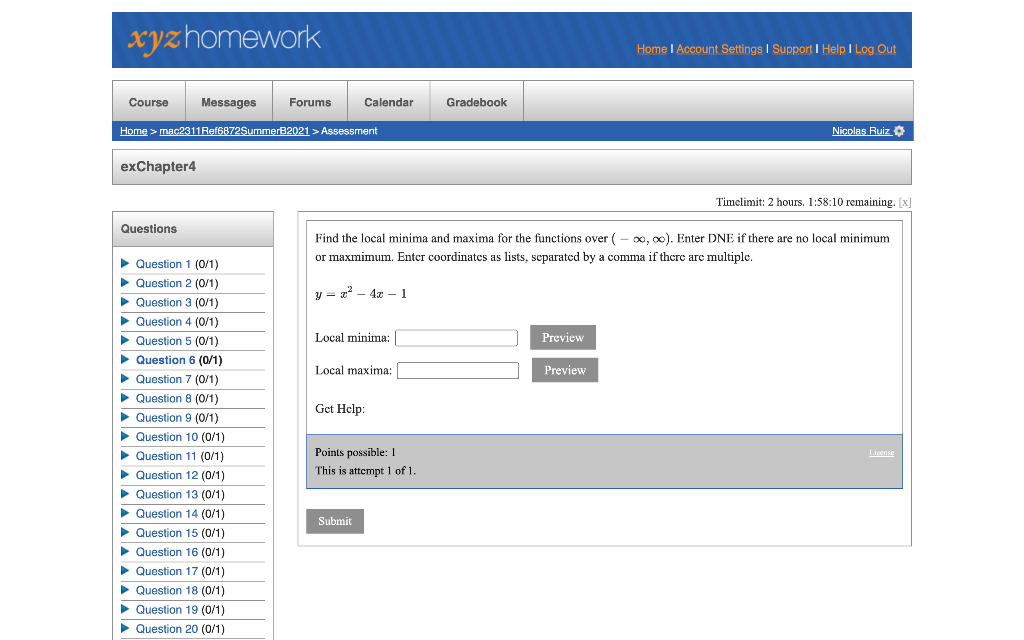The image size is (1024, 640).
Task: Go to Question 12 link
Action: coord(167,475)
